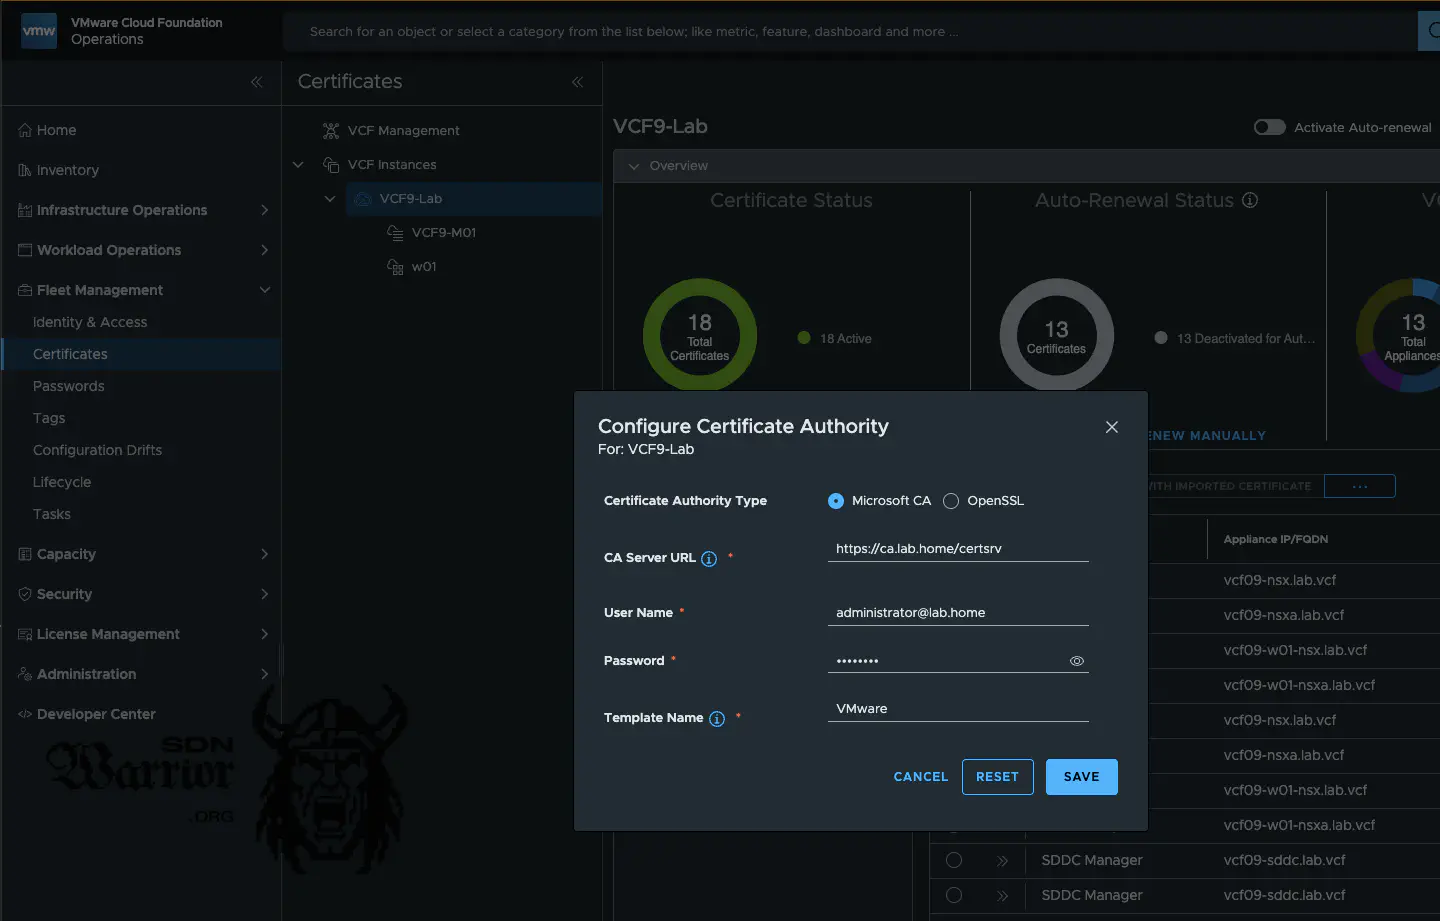Select OpenSSL radio button
Viewport: 1440px width, 921px height.
951,501
